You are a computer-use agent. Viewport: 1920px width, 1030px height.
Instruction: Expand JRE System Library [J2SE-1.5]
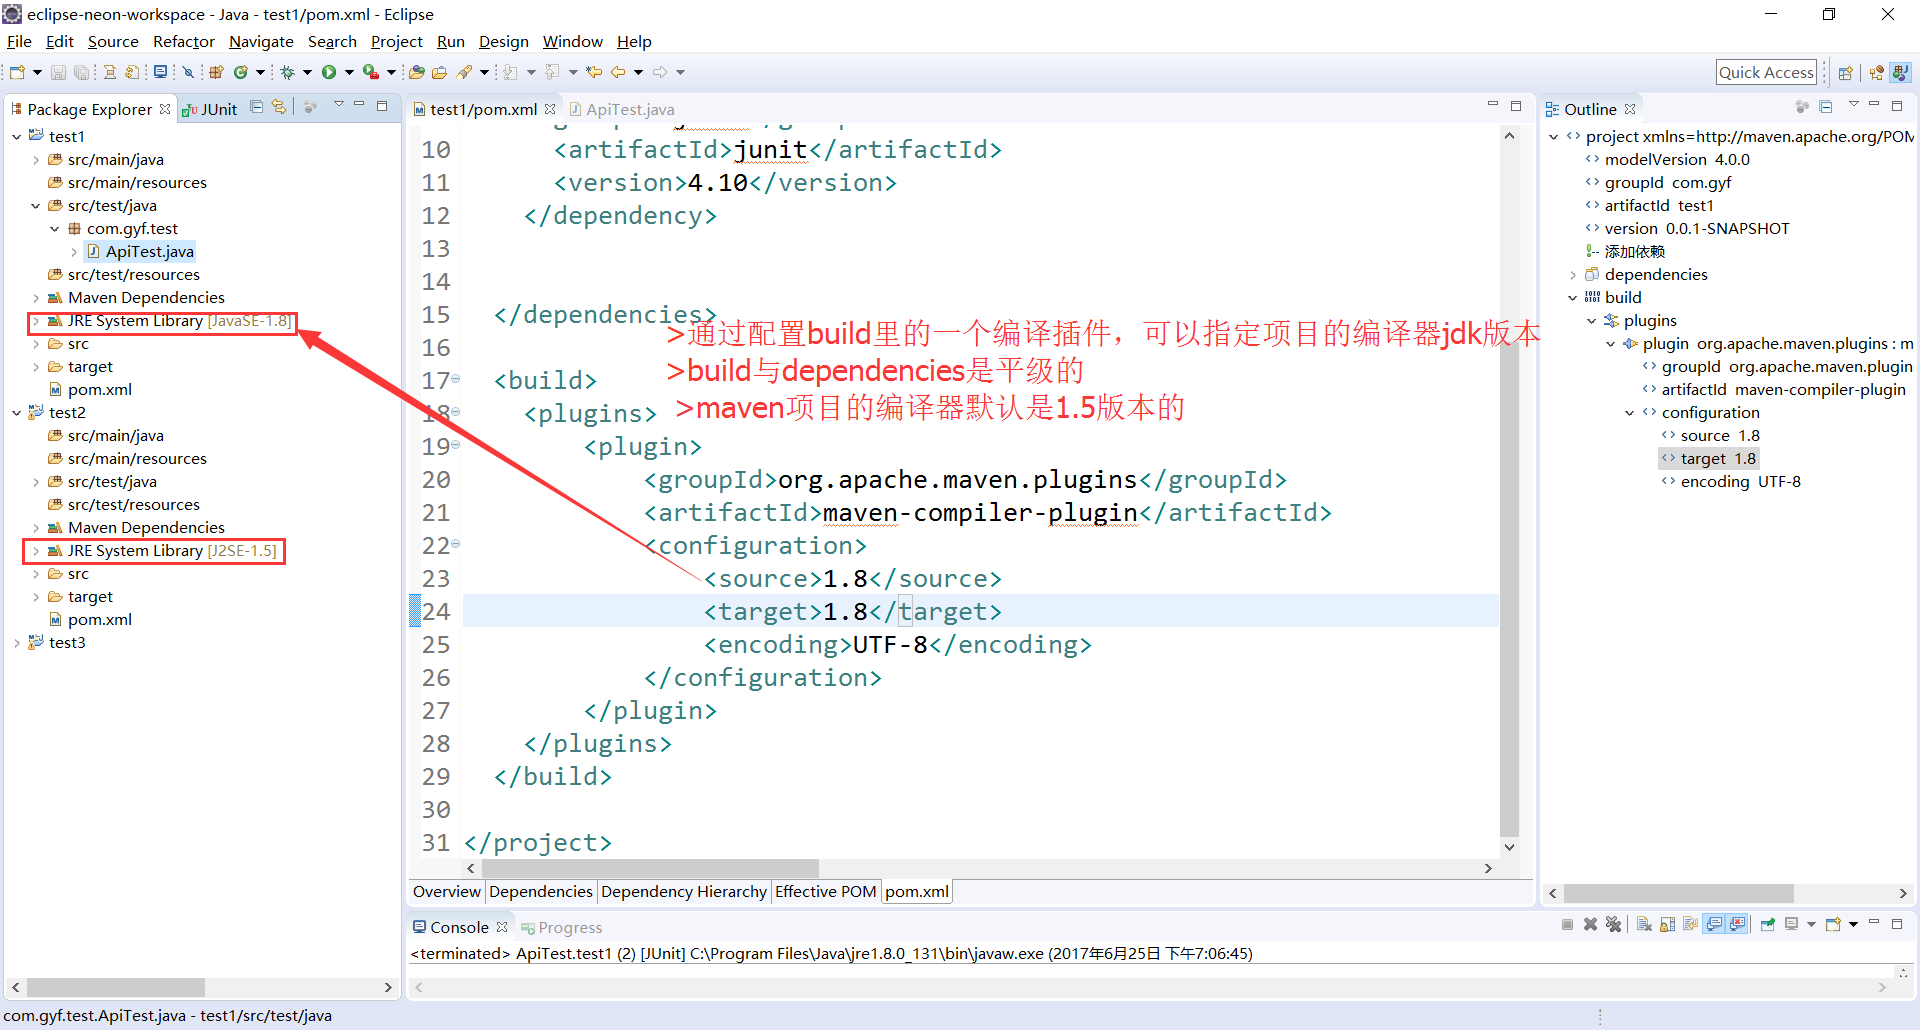coord(36,551)
